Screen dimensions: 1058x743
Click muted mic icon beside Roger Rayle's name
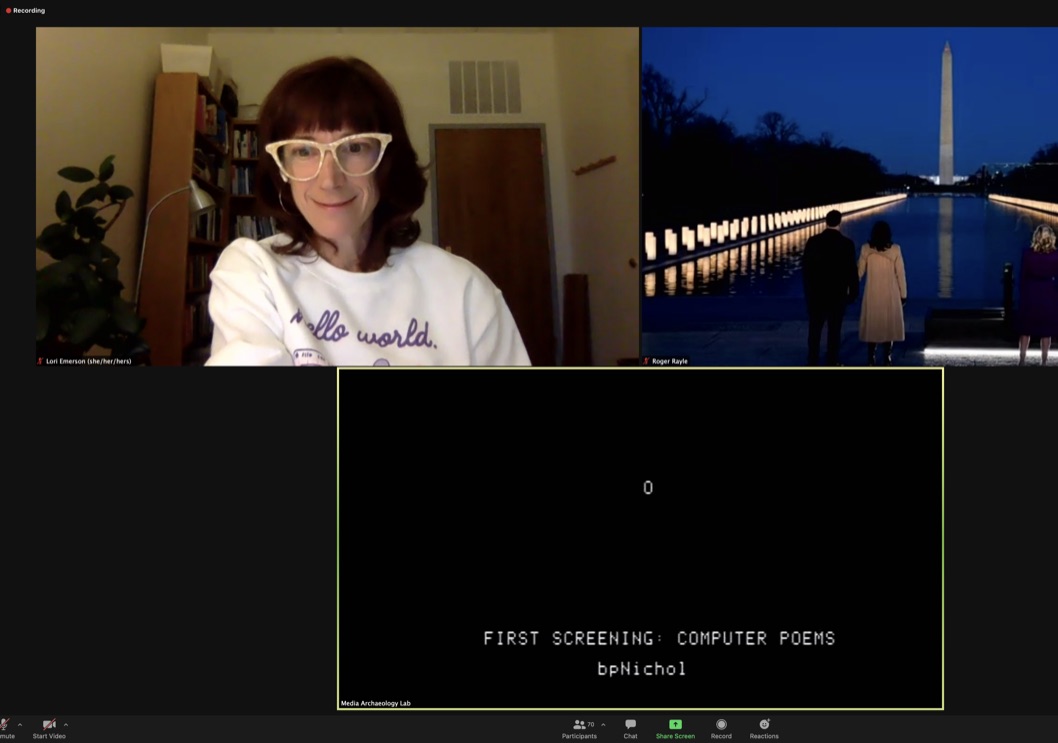pos(647,361)
